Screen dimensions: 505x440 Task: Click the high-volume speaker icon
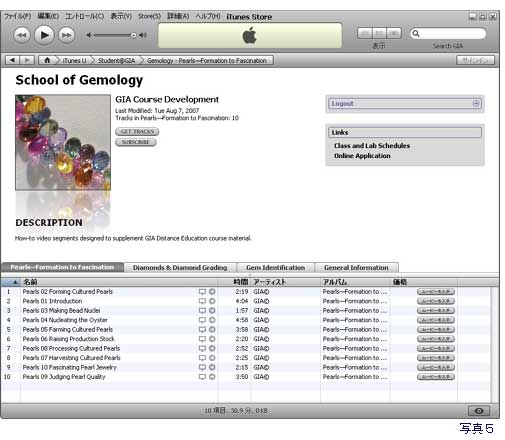pyautogui.click(x=143, y=35)
